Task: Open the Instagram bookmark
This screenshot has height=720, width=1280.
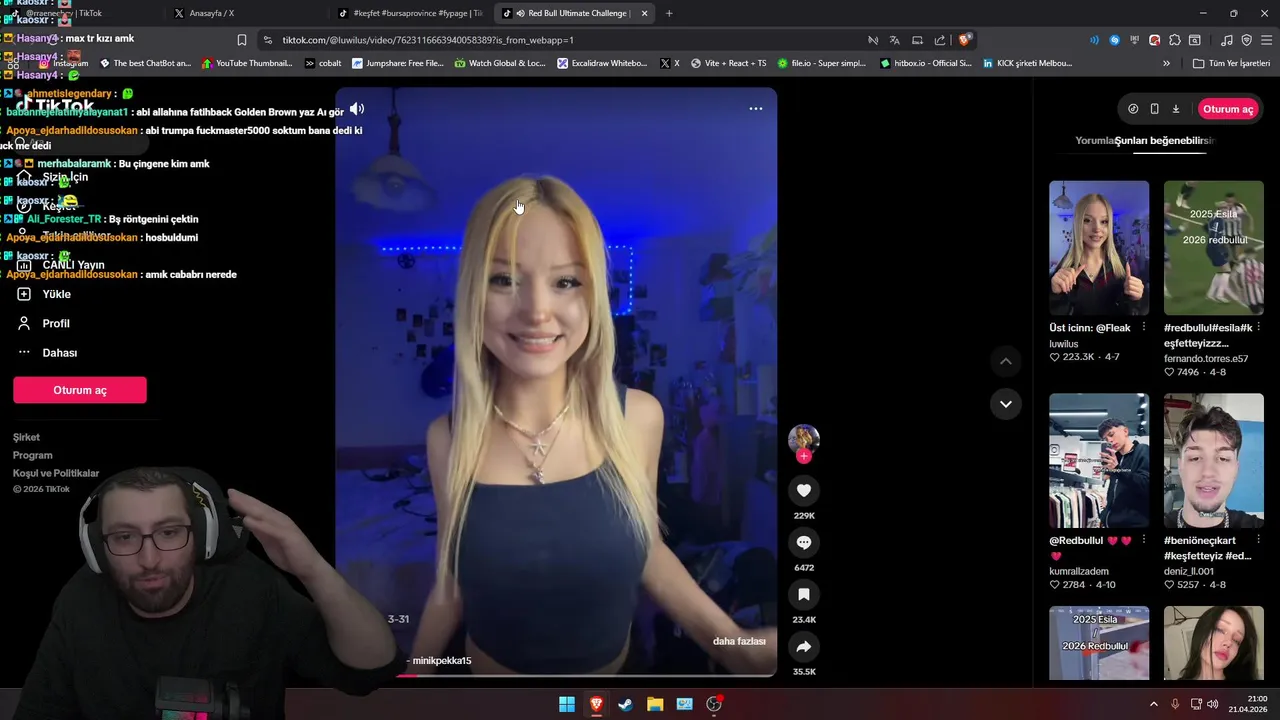Action: 63,63
